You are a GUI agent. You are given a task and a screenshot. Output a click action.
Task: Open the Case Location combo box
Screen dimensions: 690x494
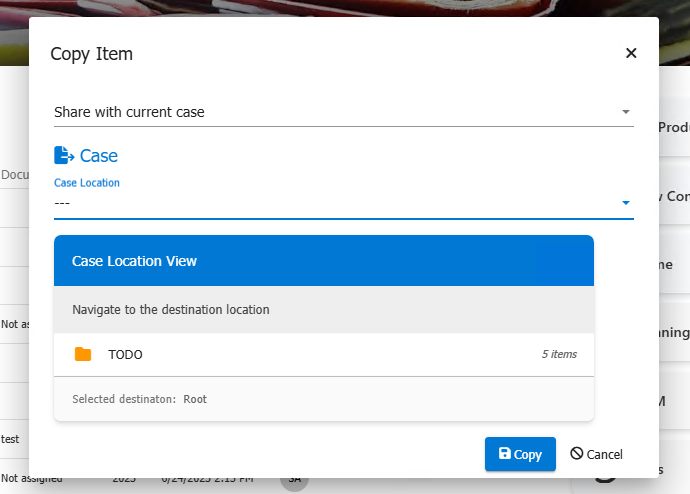pos(344,203)
